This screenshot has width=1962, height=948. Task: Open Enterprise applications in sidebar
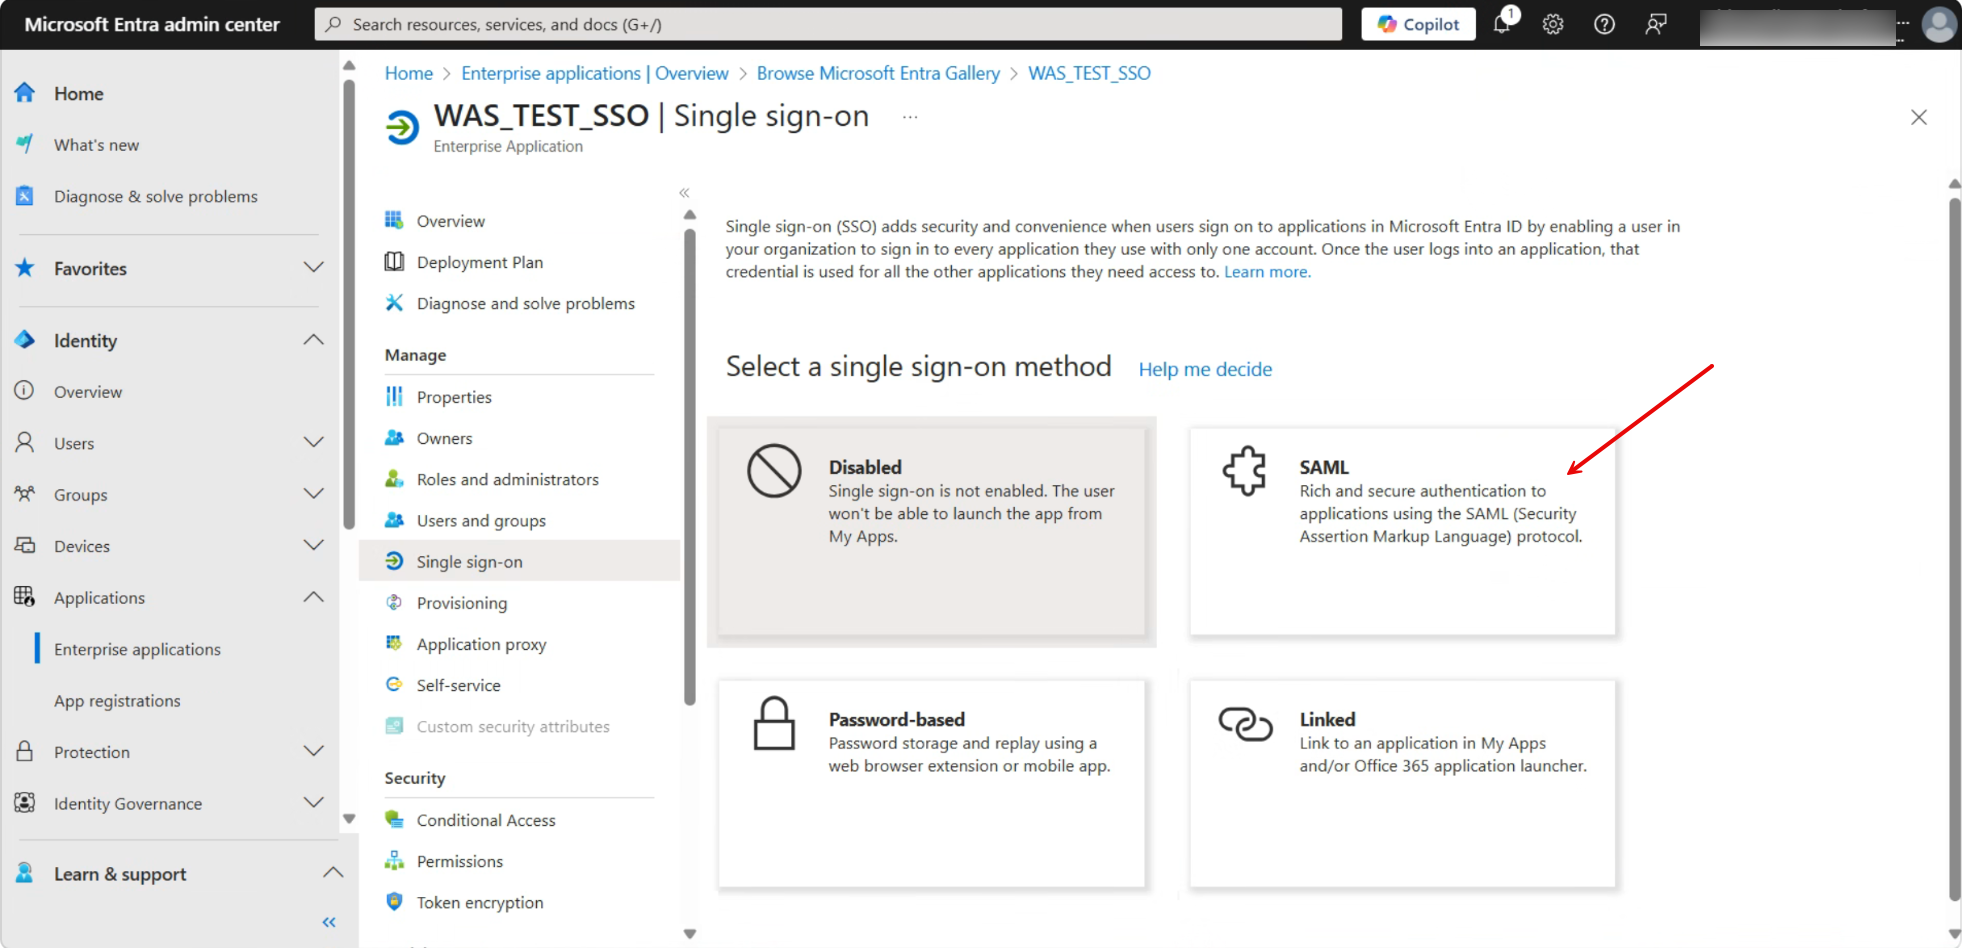137,649
